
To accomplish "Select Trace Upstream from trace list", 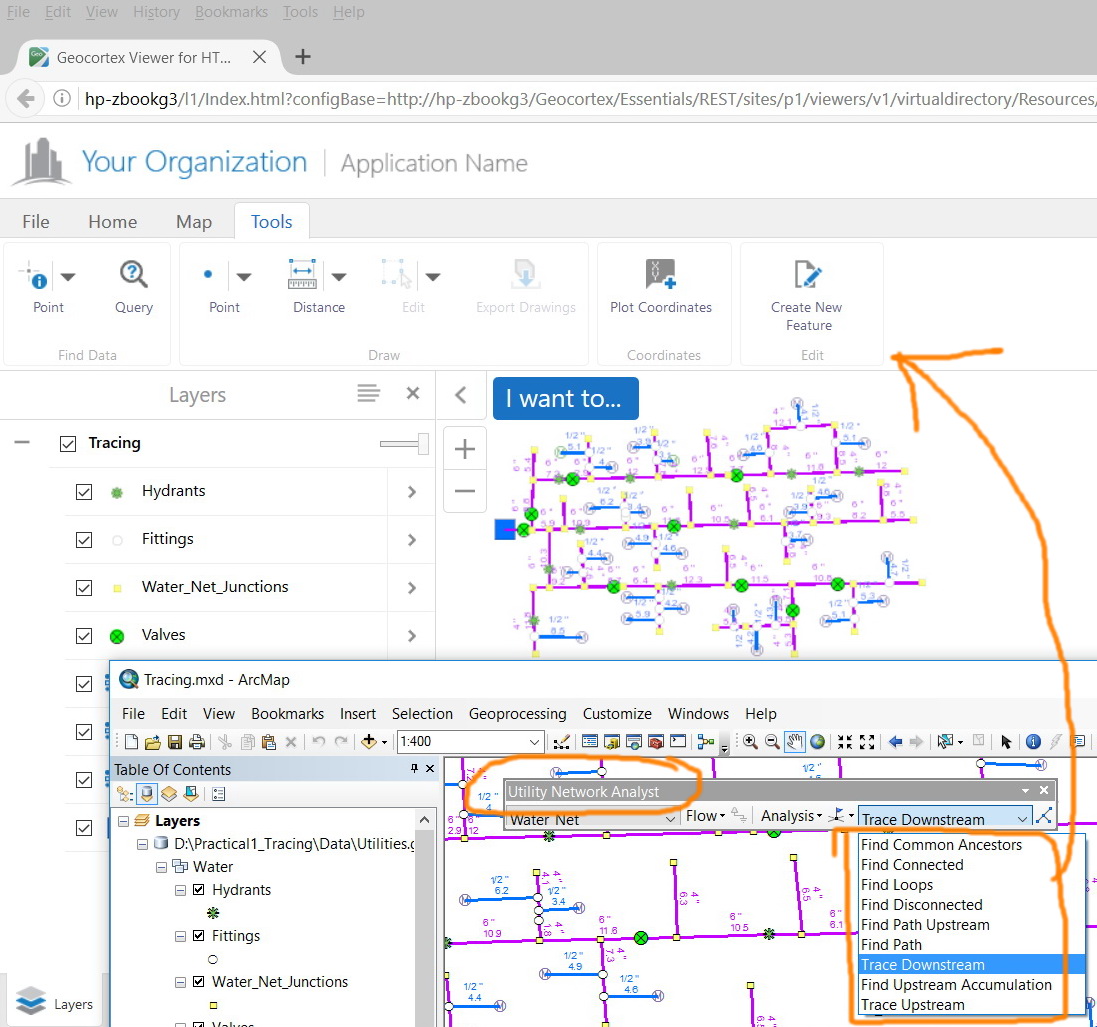I will (912, 1005).
